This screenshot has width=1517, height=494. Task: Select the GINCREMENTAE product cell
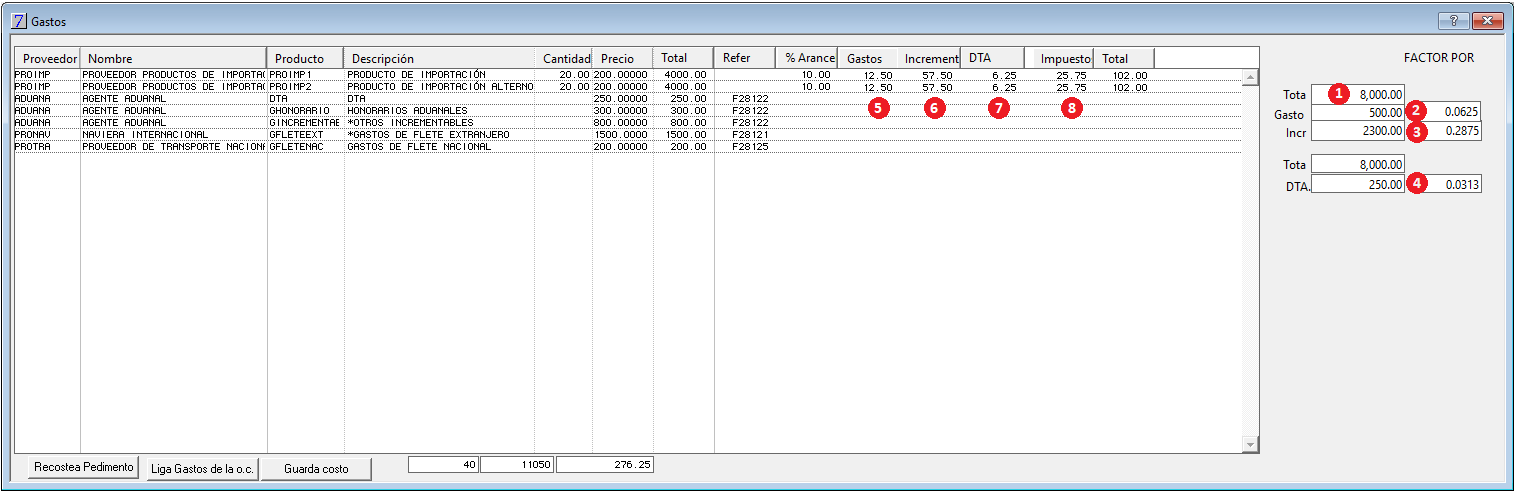point(306,123)
